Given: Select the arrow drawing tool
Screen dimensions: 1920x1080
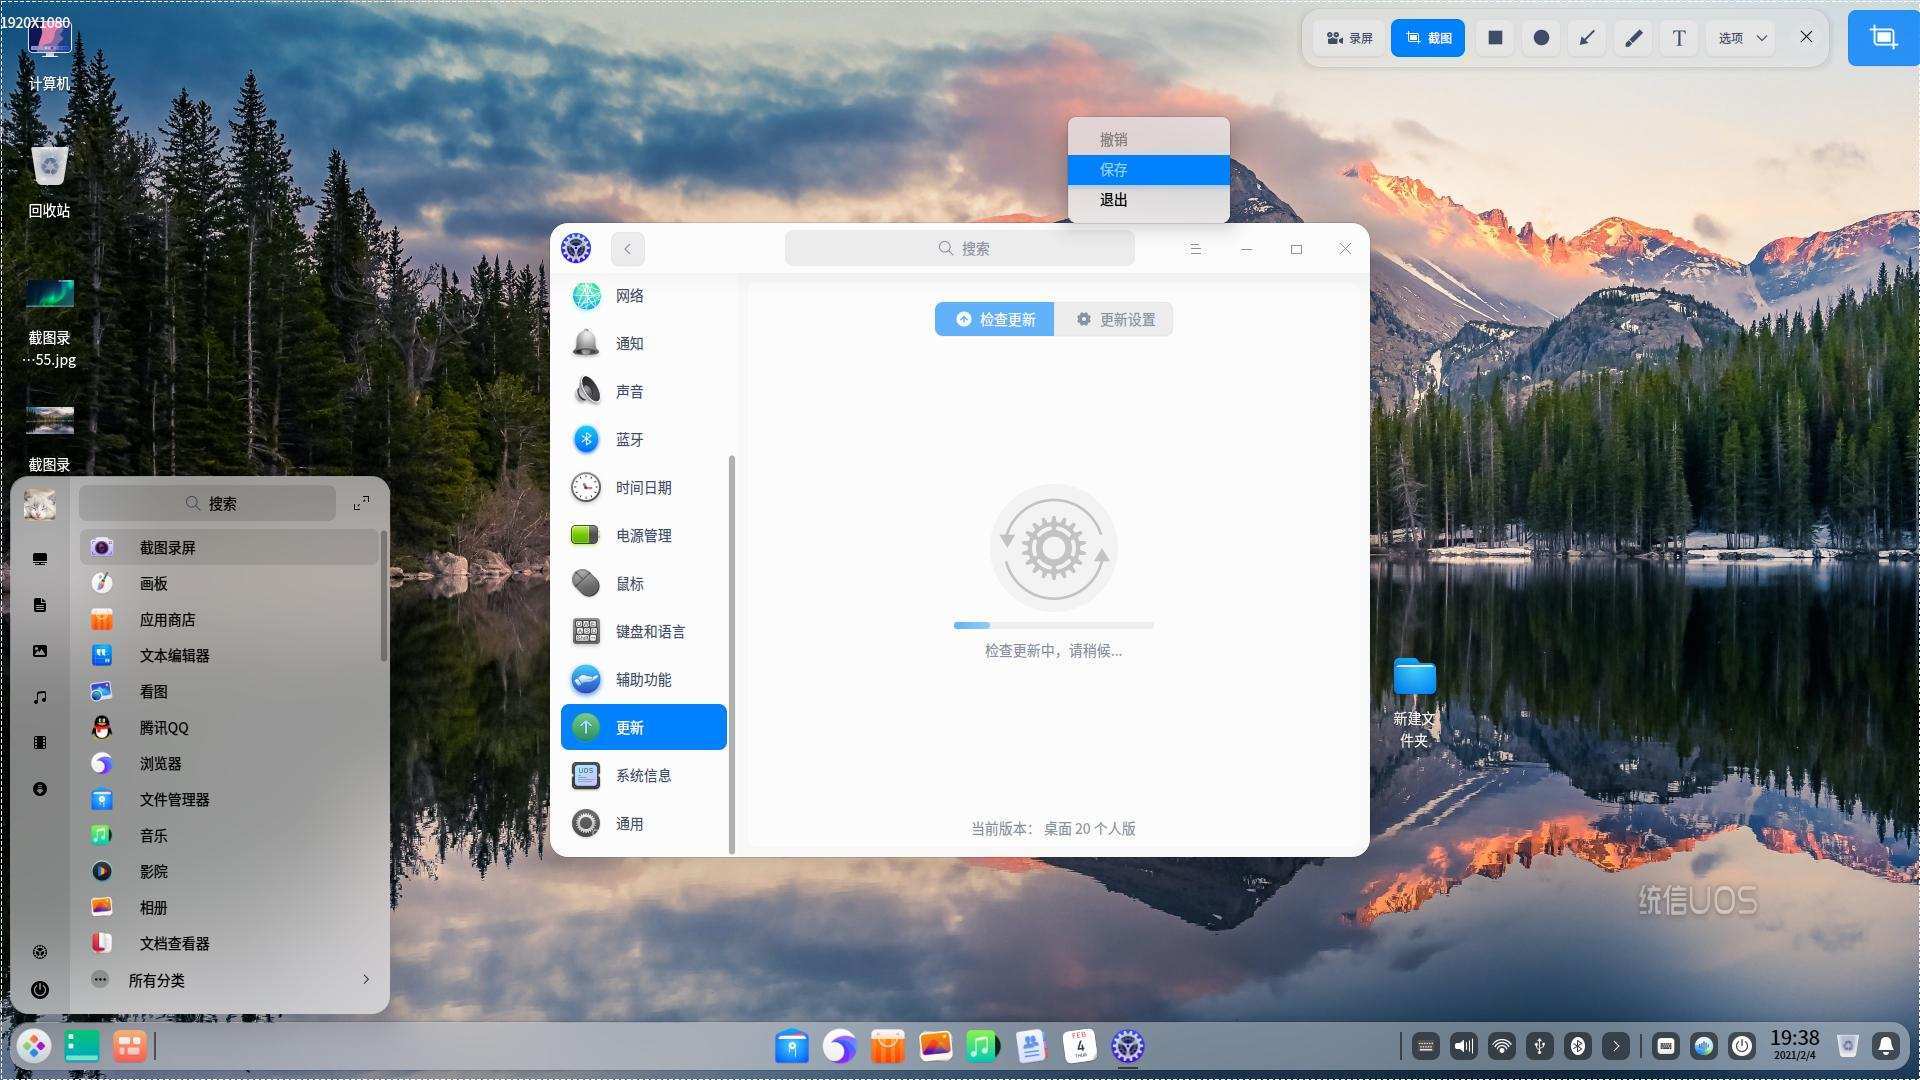Looking at the screenshot, I should click(x=1587, y=38).
